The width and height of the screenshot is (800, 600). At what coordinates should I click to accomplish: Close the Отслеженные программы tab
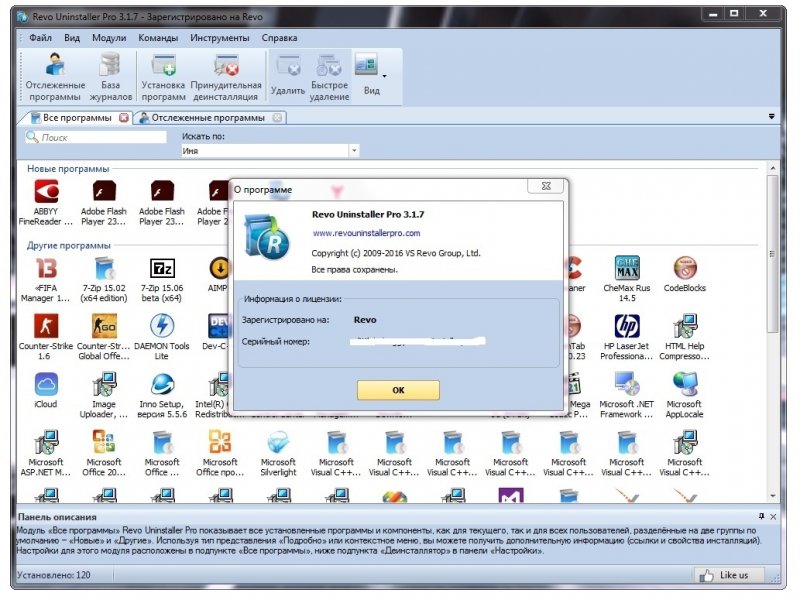pos(277,118)
